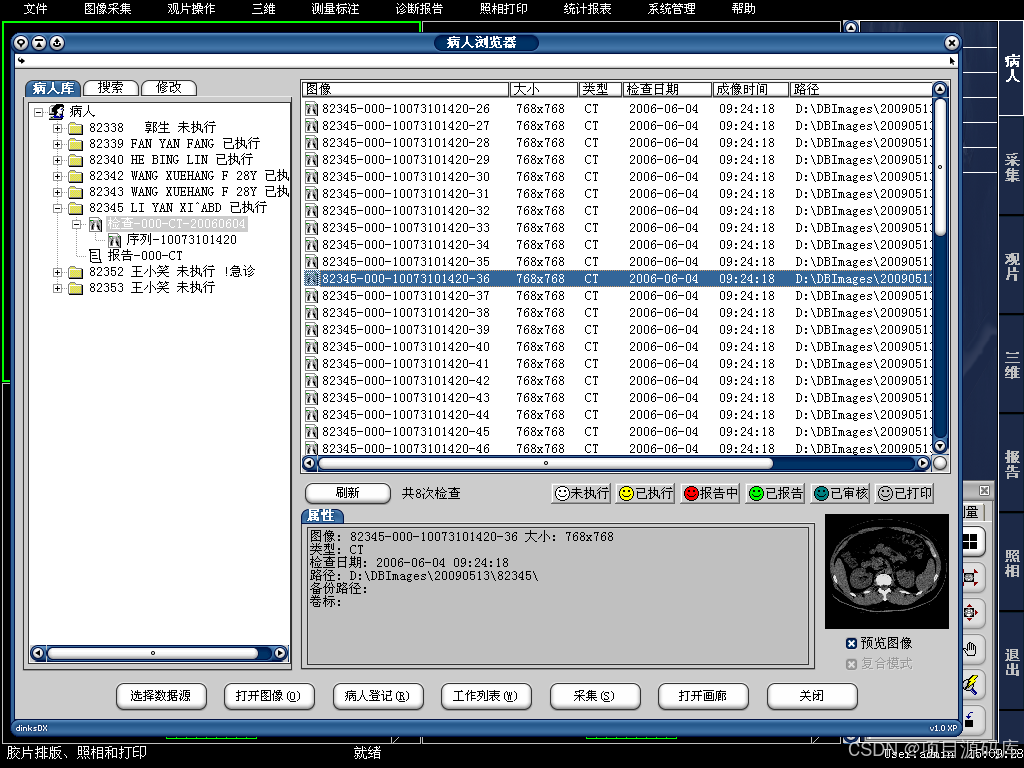
Task: Click the patient tree horizontal scrollbar thumb
Action: click(153, 652)
